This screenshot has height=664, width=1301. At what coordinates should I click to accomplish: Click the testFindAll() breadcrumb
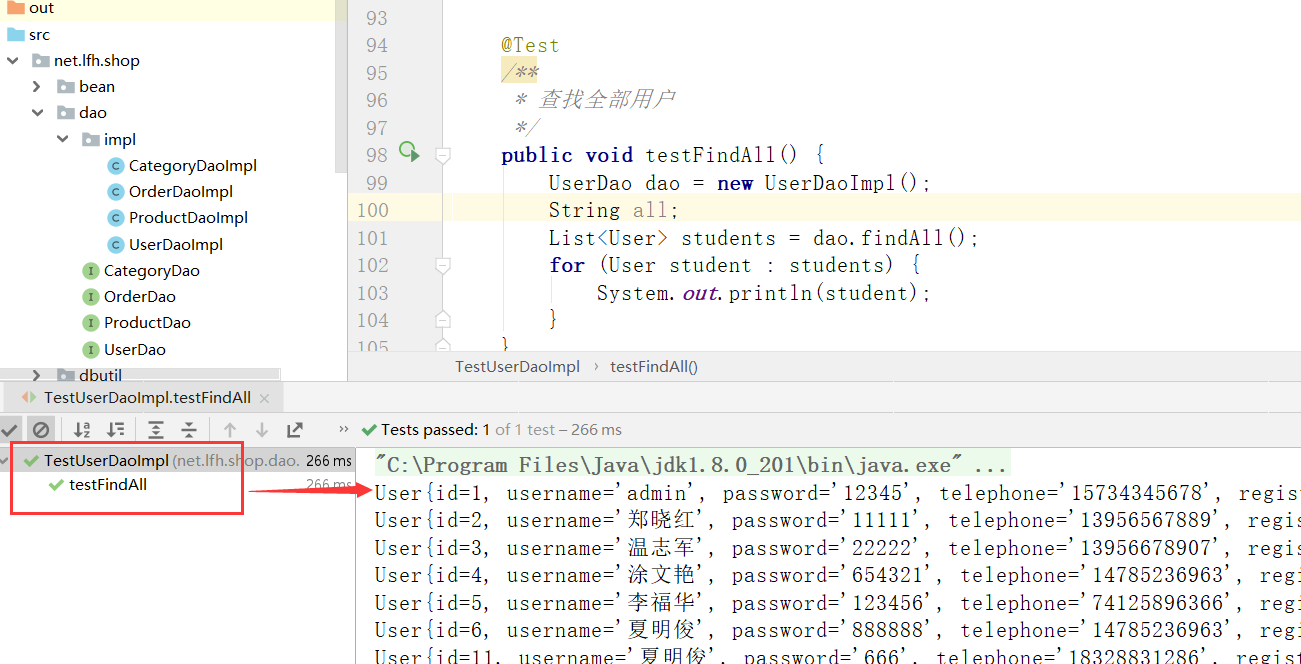[654, 366]
